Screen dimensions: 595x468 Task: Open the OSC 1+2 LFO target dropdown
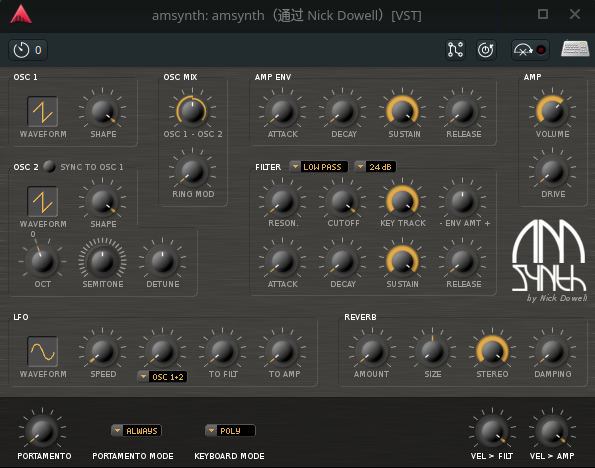pyautogui.click(x=162, y=377)
